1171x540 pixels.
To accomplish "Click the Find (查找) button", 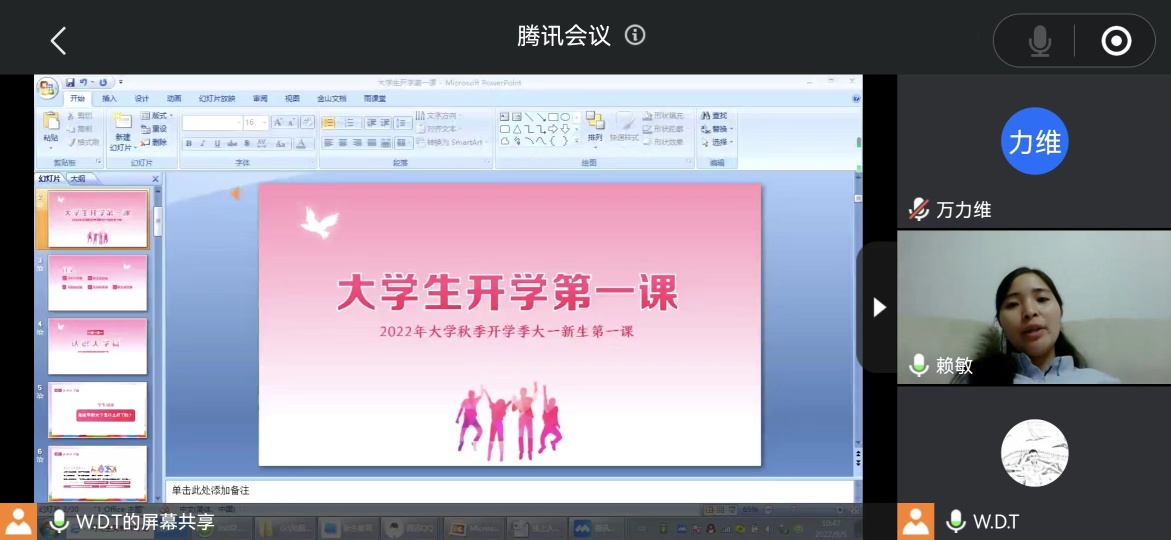I will tap(715, 116).
